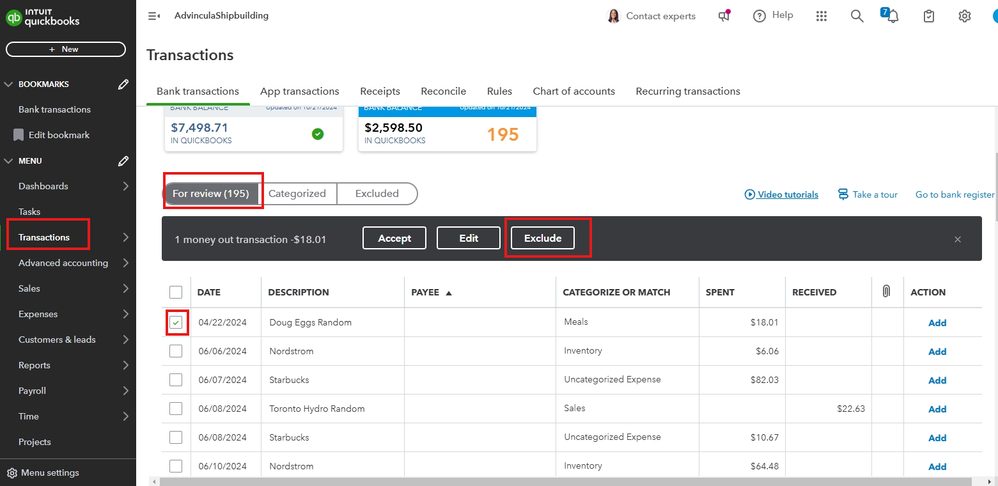Sort by Payee arrow
This screenshot has height=486, width=998.
pos(448,293)
